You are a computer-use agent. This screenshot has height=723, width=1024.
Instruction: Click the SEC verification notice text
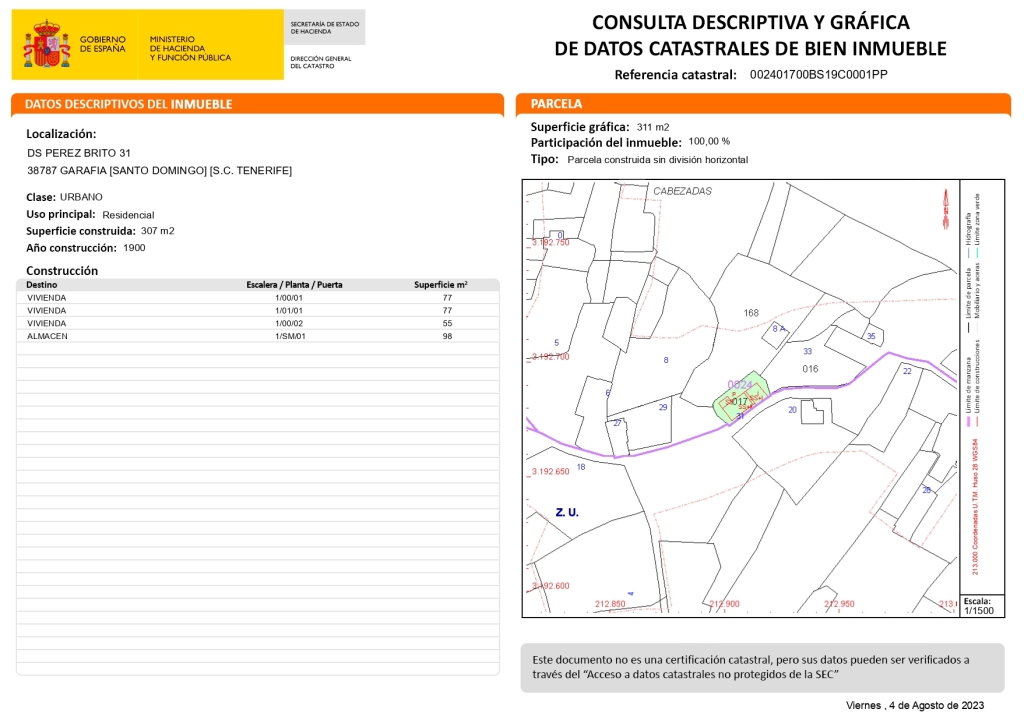(x=750, y=667)
